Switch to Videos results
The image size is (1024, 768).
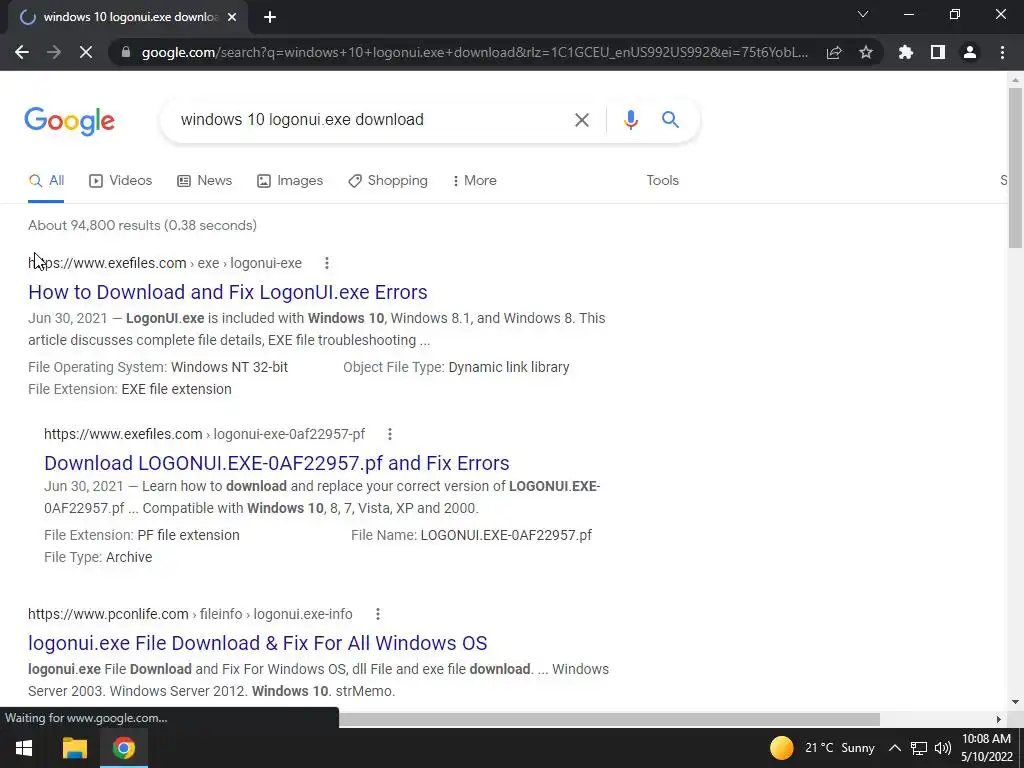coord(121,181)
